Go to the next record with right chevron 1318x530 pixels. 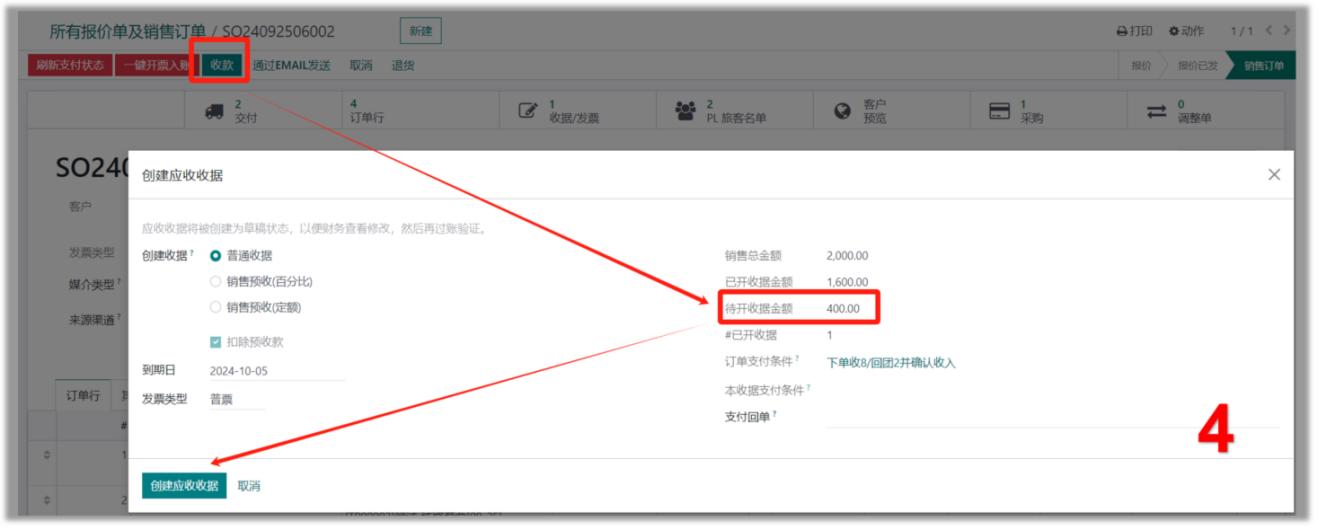coord(1286,32)
